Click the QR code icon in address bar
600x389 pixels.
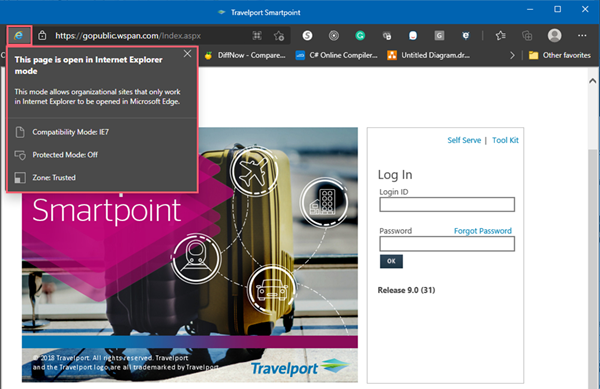point(257,36)
